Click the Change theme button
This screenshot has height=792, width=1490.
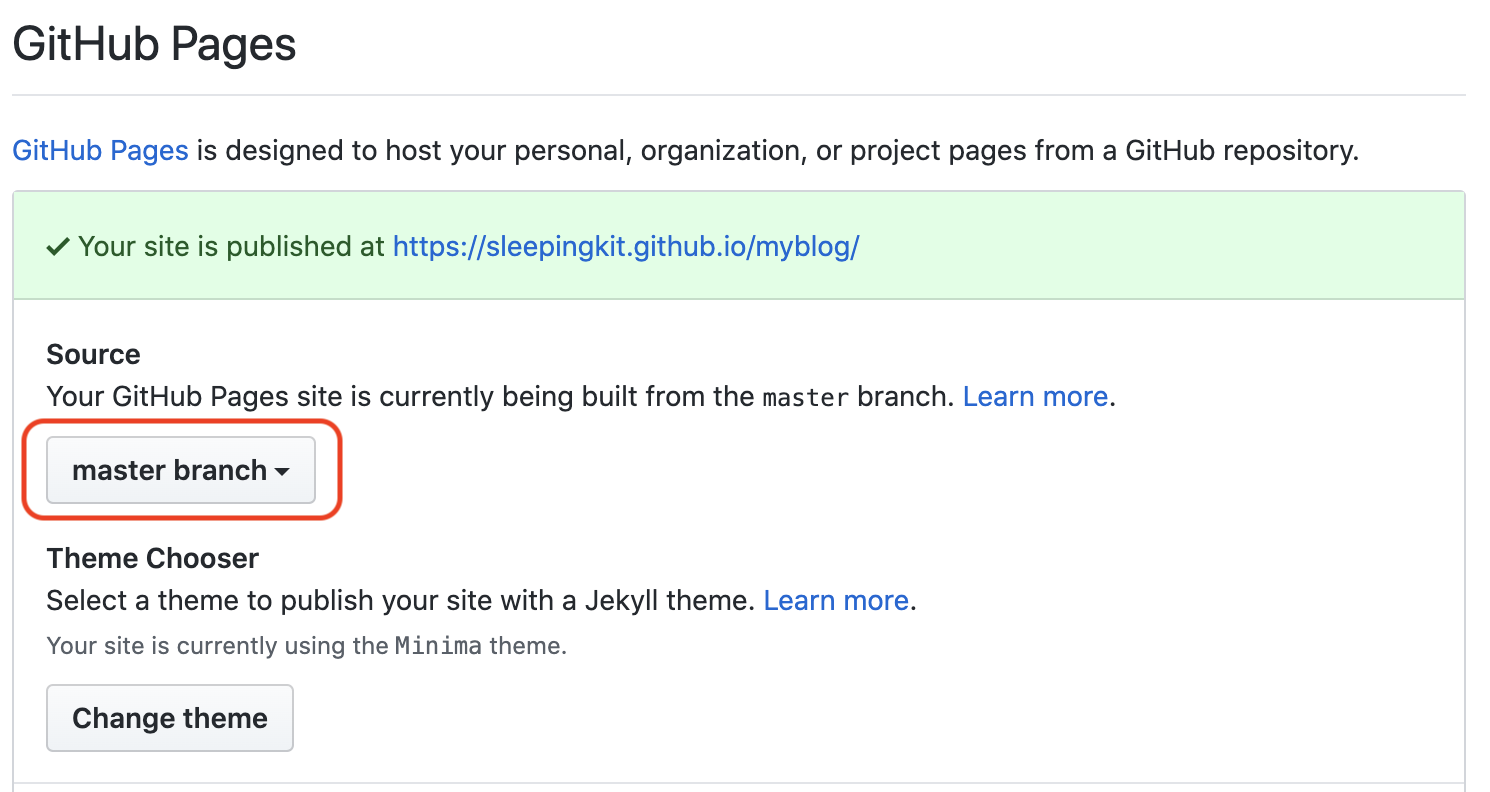click(170, 718)
